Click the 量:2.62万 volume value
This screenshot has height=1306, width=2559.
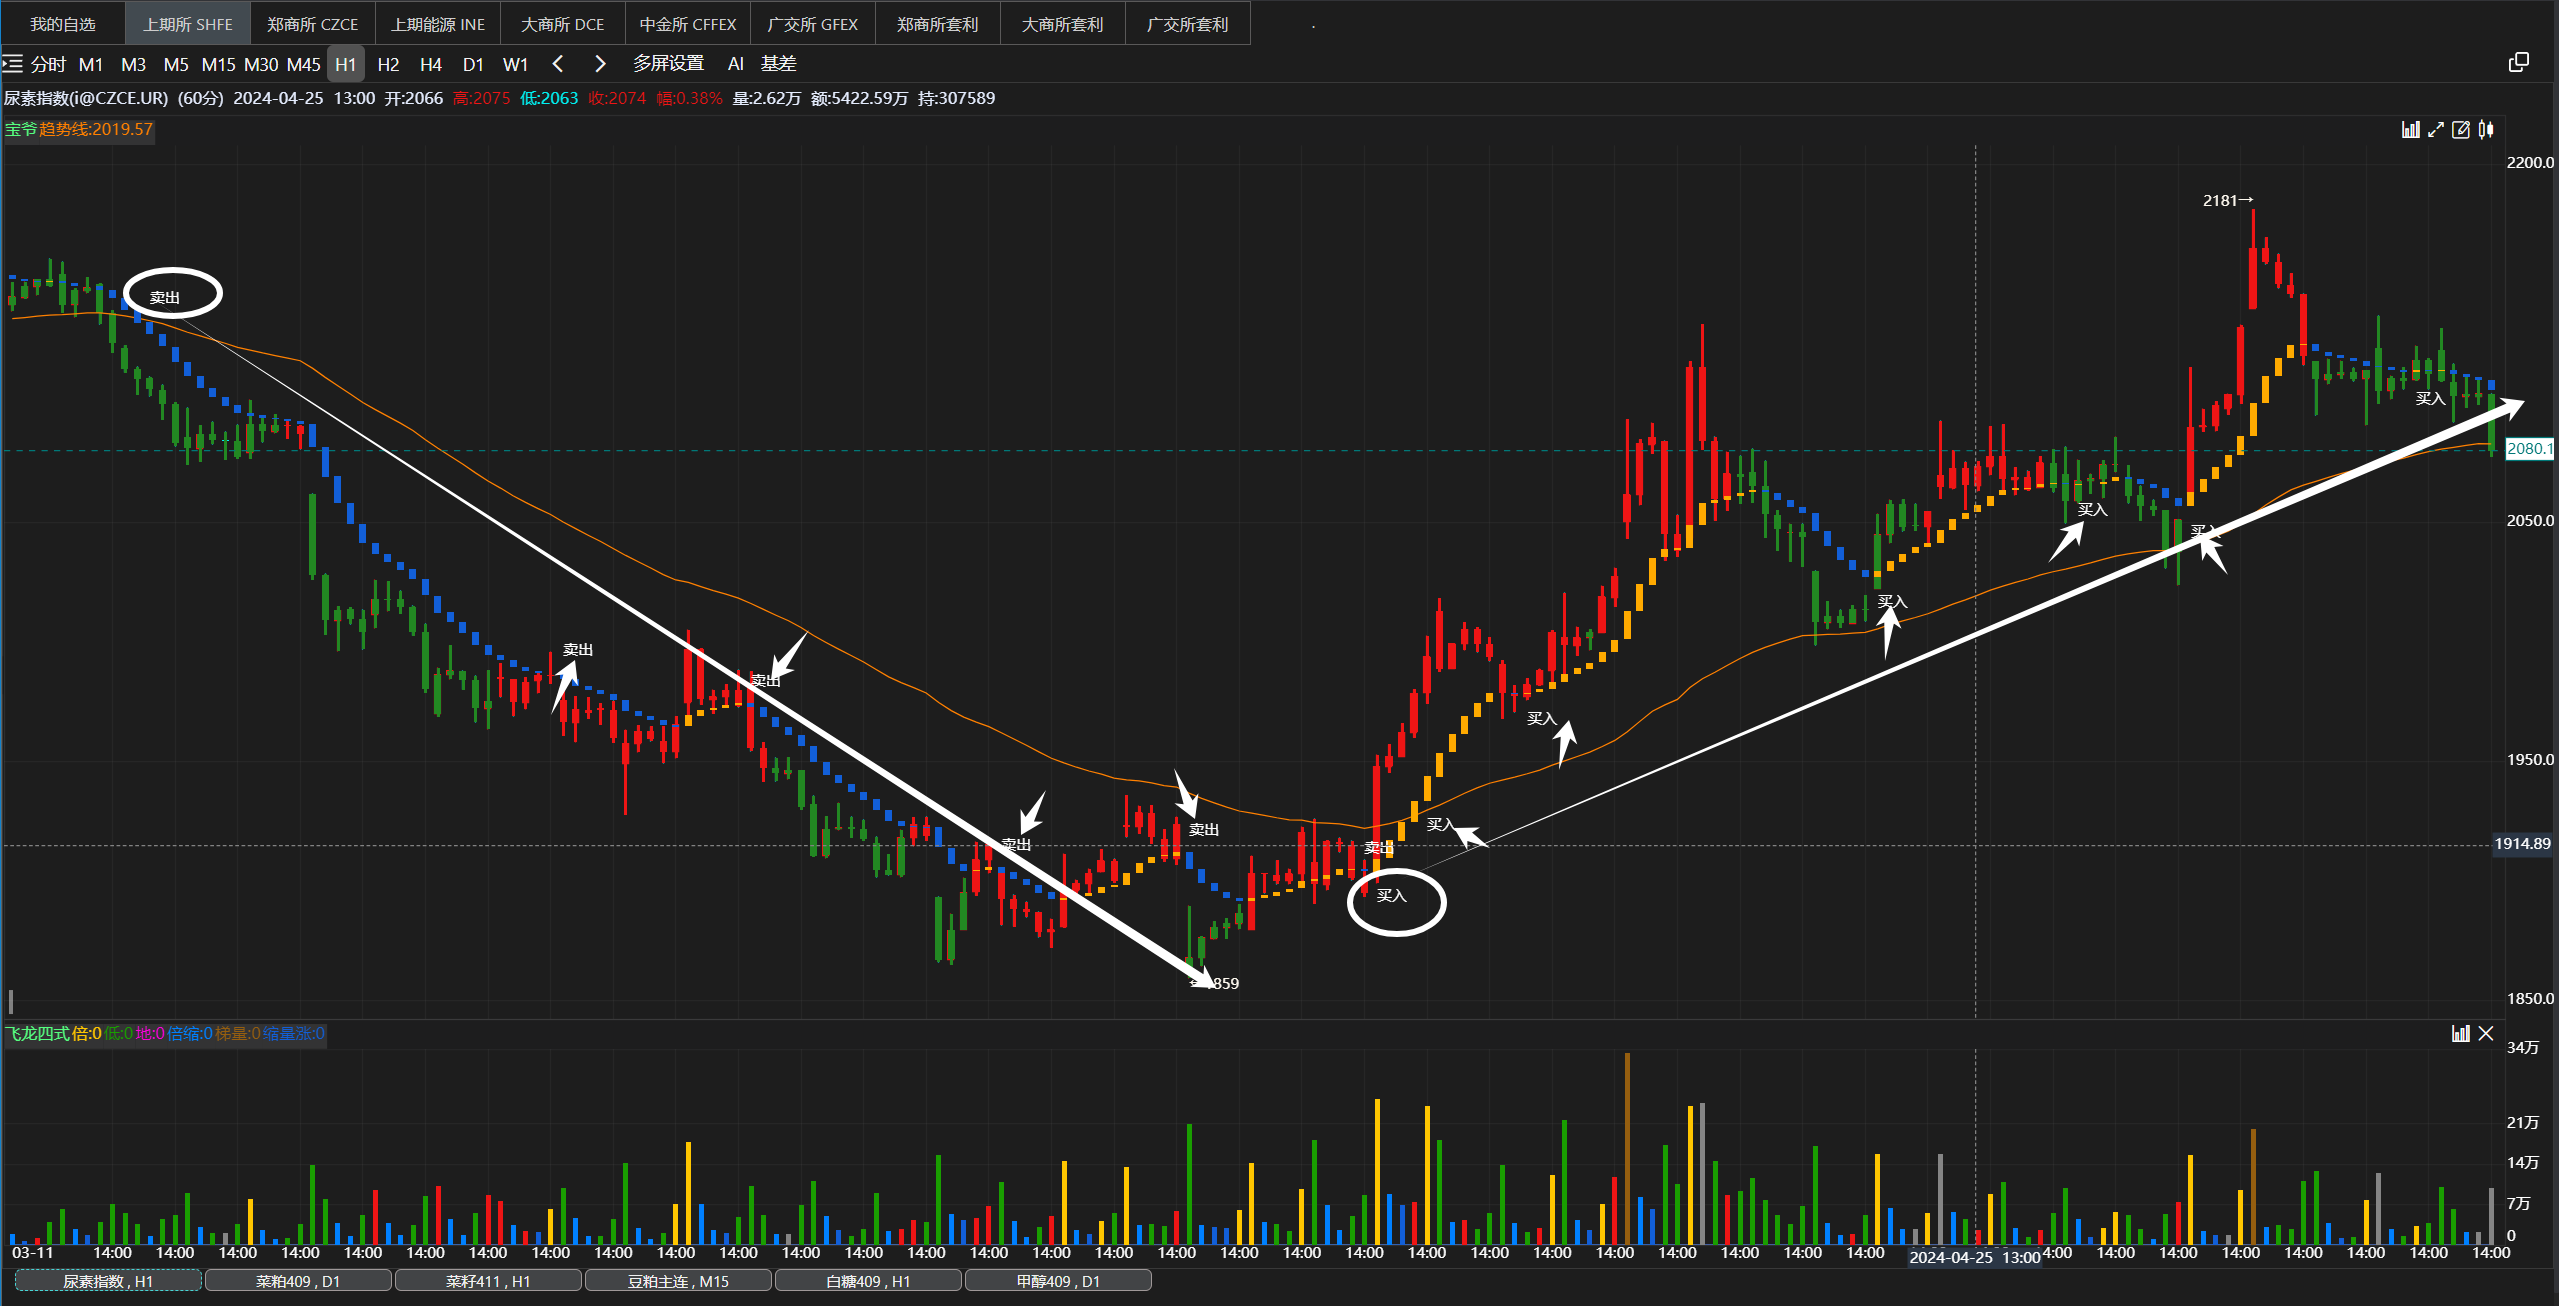(766, 98)
